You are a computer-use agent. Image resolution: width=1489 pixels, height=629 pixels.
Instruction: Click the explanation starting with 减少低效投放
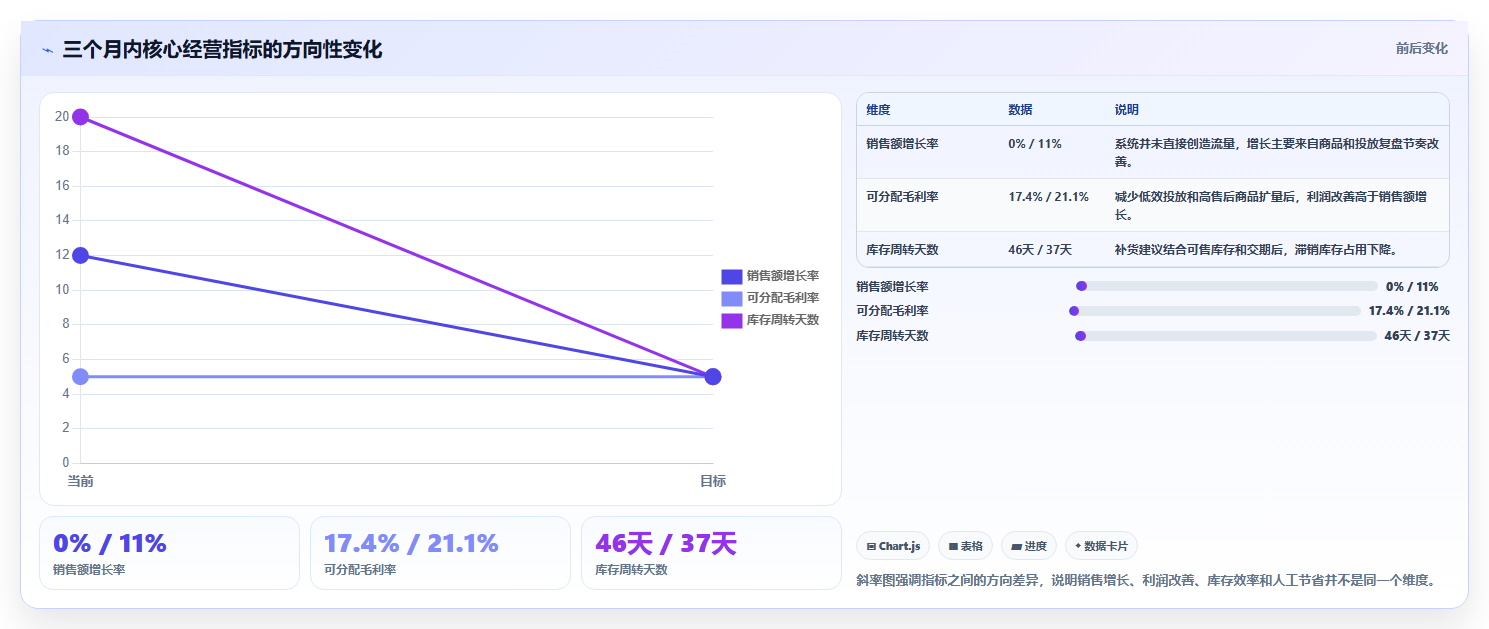(x=1277, y=205)
